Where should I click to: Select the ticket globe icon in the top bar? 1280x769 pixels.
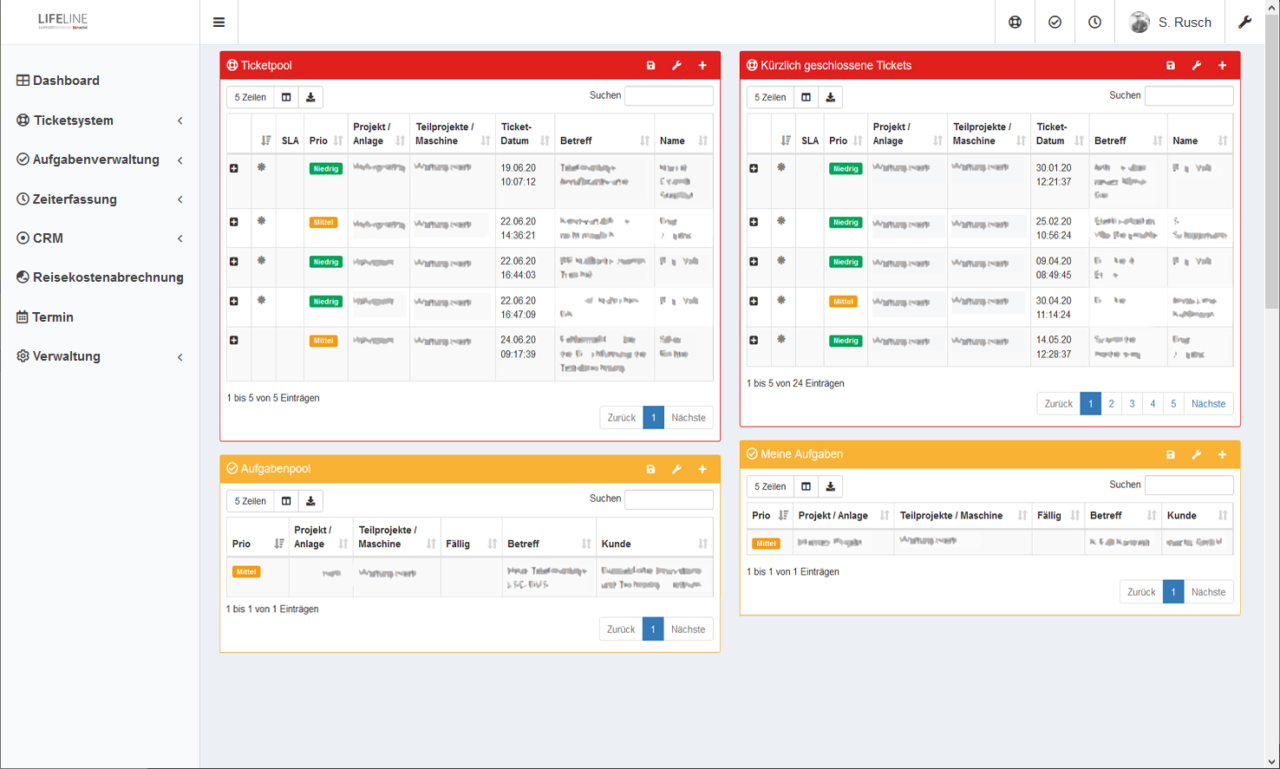point(1014,21)
